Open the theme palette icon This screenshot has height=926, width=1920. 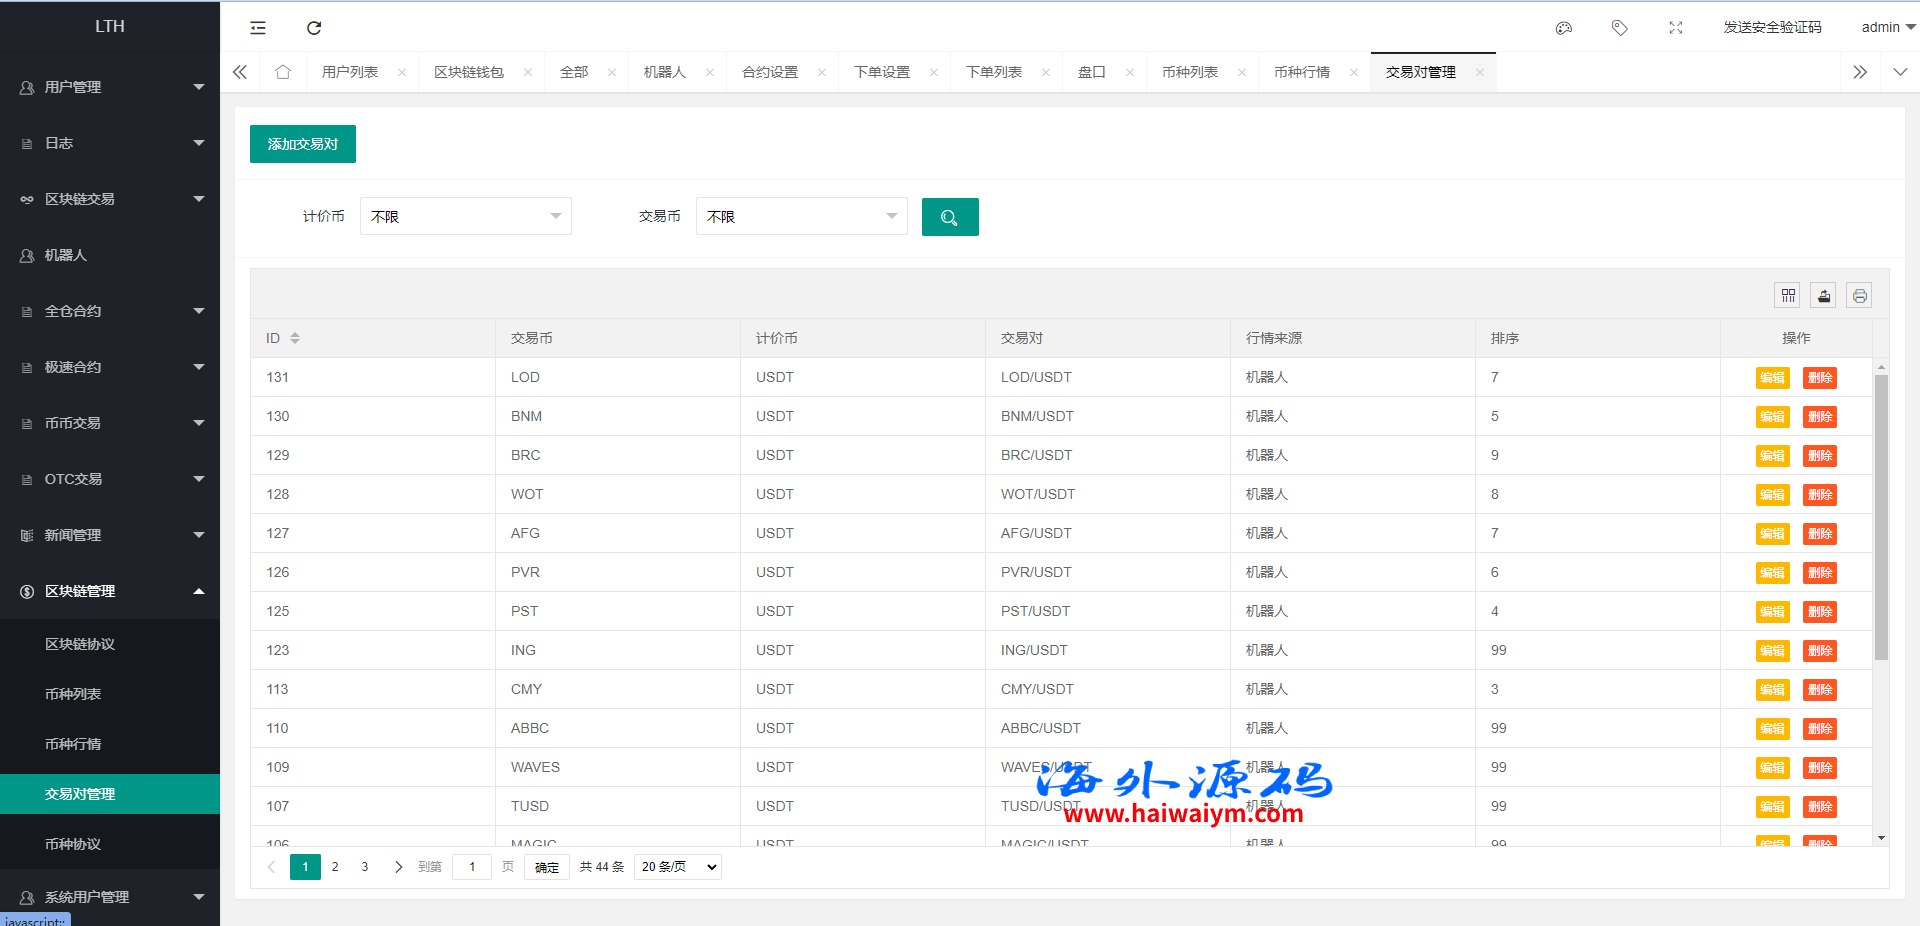pyautogui.click(x=1564, y=28)
